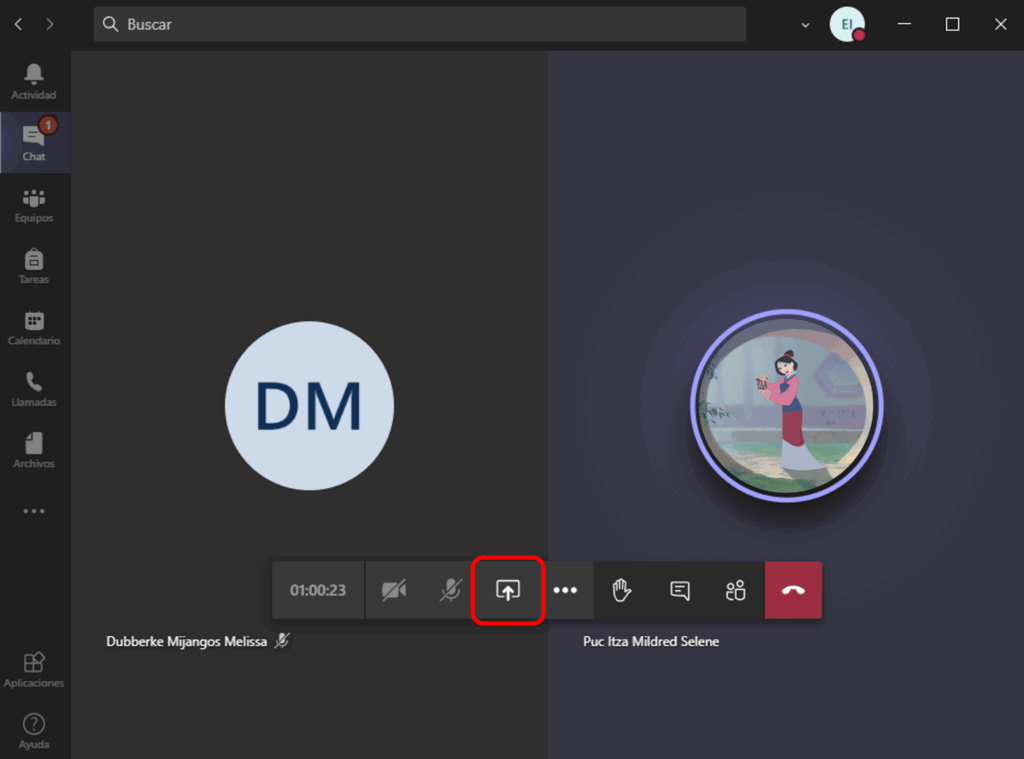The width and height of the screenshot is (1024, 759).
Task: Unmute the microphone
Action: coord(451,590)
